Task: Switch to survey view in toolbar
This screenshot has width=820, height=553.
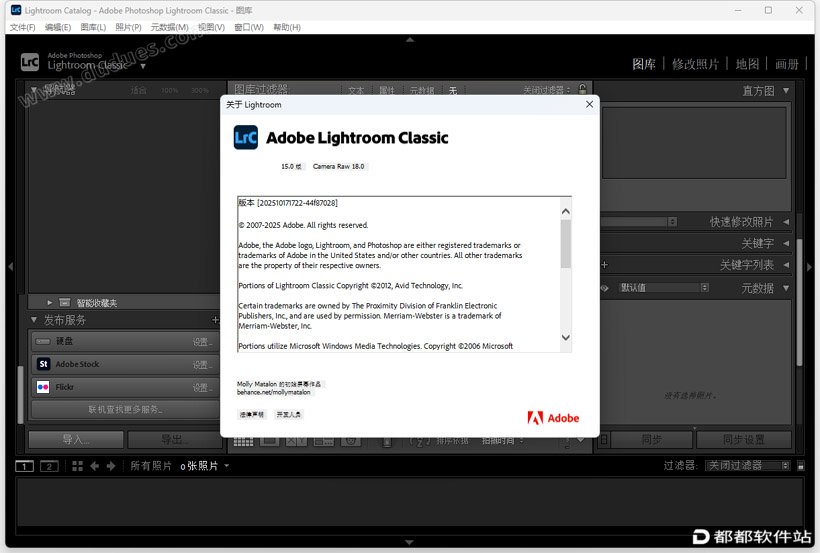Action: pyautogui.click(x=324, y=441)
